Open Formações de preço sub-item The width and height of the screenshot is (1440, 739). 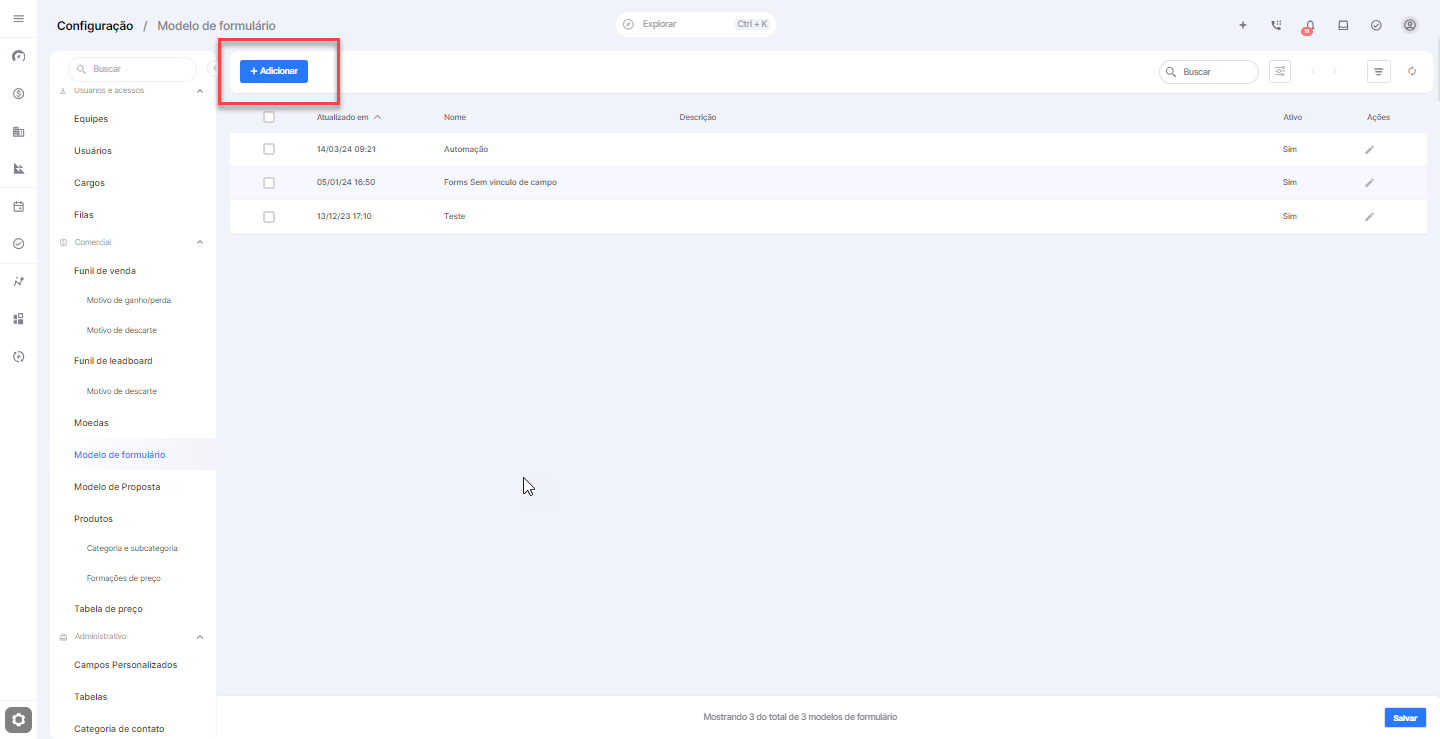(x=124, y=578)
